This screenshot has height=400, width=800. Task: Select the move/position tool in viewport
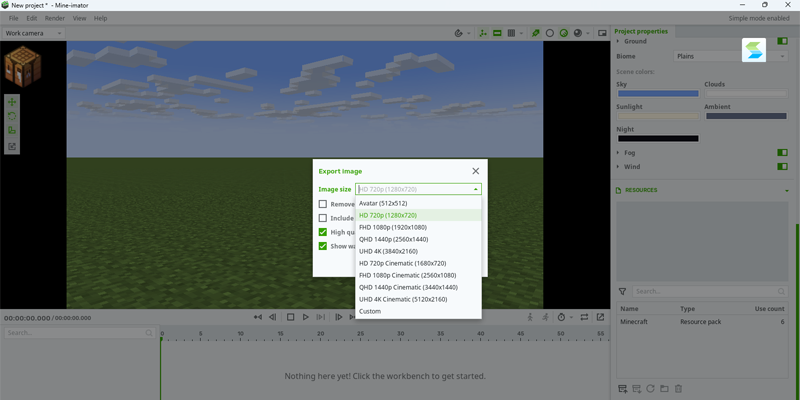(12, 102)
